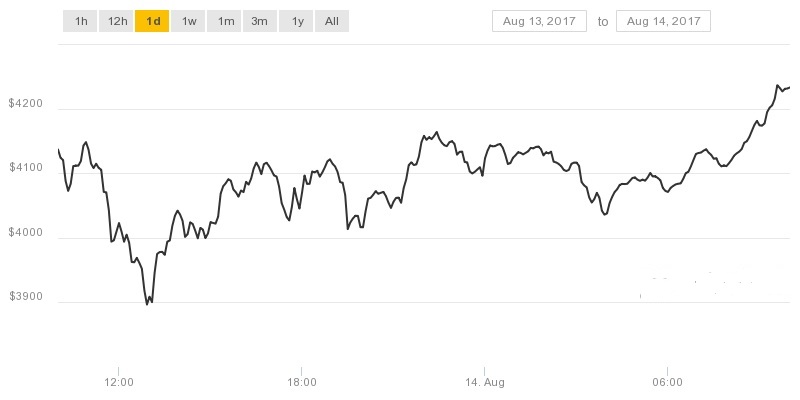This screenshot has height=400, width=800.
Task: Click the $4000 price axis label
Action: point(26,232)
